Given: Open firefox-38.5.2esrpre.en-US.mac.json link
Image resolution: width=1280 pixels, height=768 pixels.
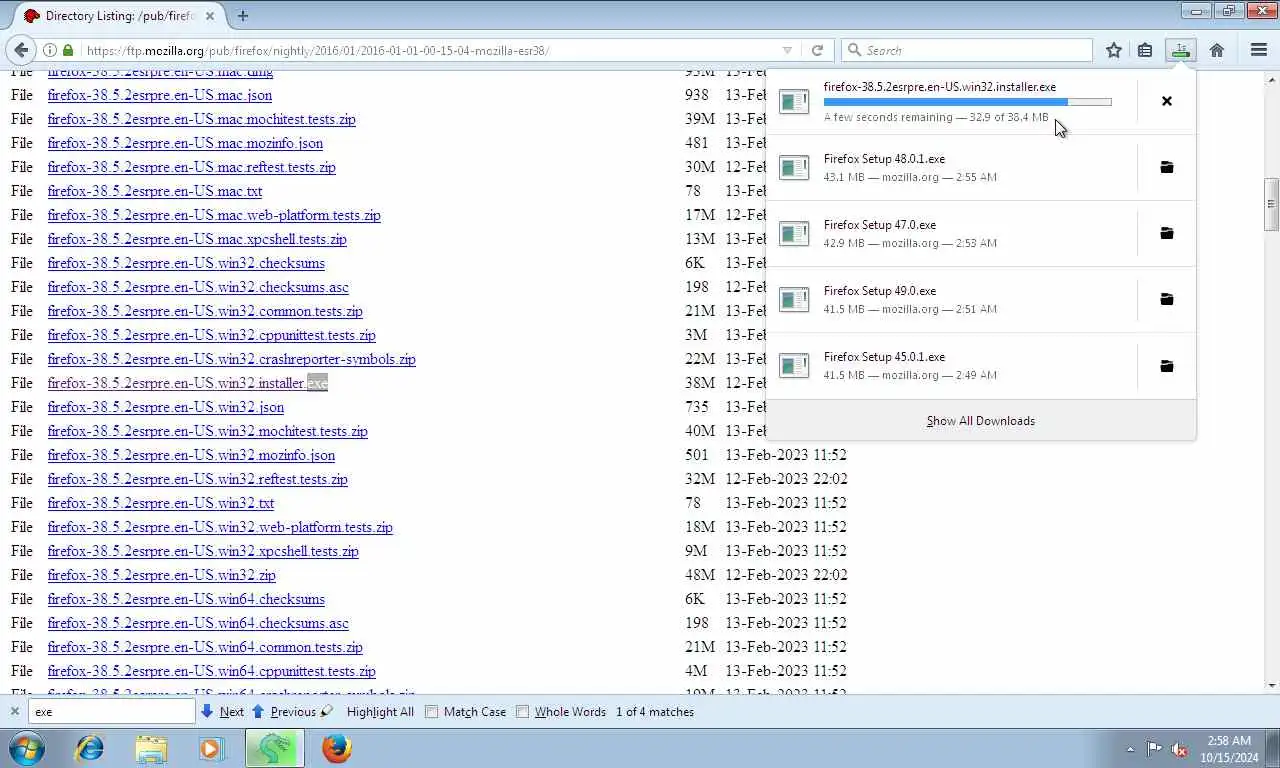Looking at the screenshot, I should click(x=160, y=95).
